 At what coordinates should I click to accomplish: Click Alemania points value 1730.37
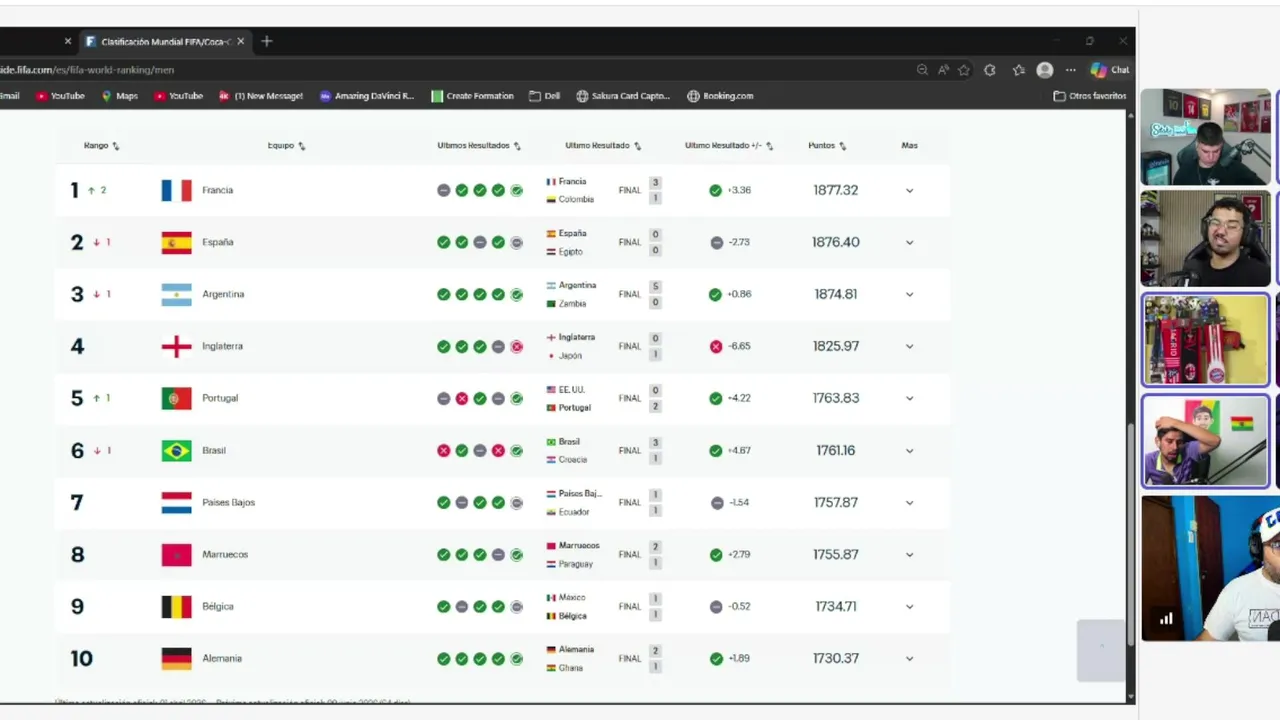coord(836,658)
